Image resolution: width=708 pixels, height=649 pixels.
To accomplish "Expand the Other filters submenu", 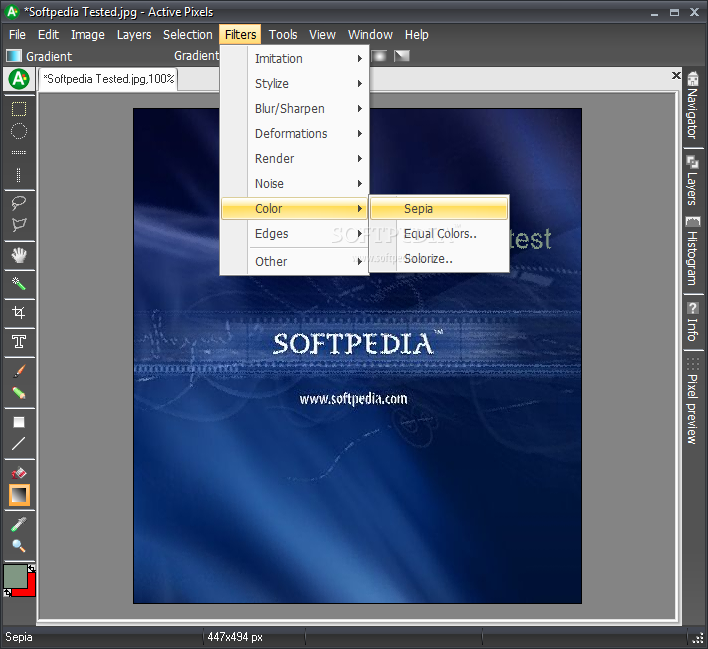I will pyautogui.click(x=294, y=261).
